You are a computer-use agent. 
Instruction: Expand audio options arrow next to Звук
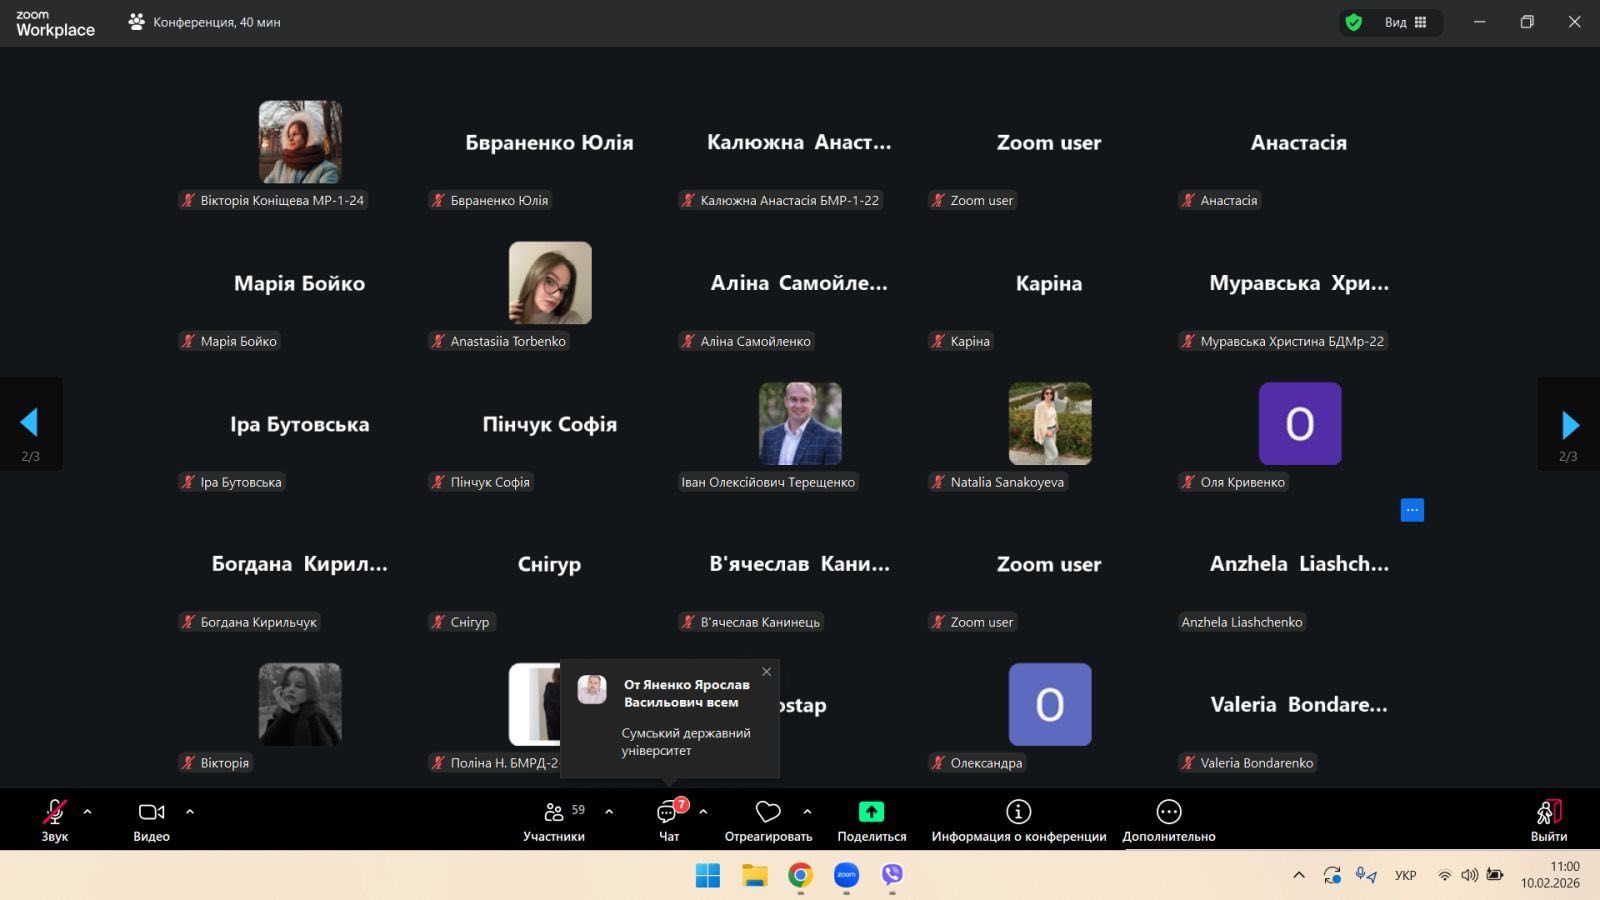pos(87,812)
